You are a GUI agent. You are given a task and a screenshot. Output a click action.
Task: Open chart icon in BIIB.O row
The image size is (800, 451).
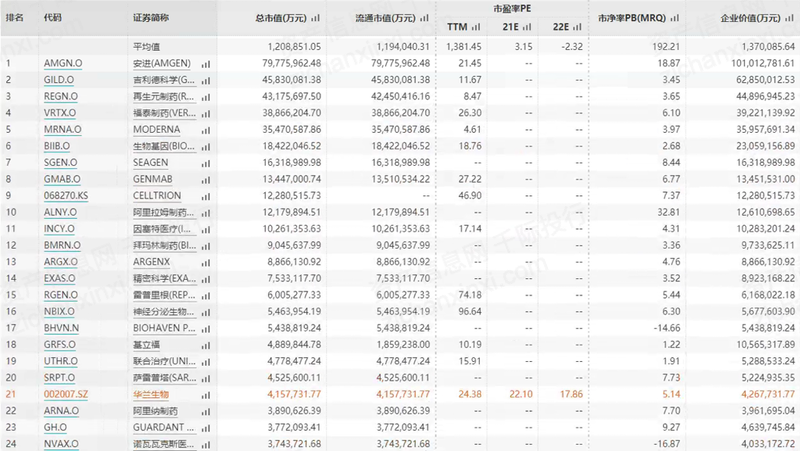[x=206, y=147]
